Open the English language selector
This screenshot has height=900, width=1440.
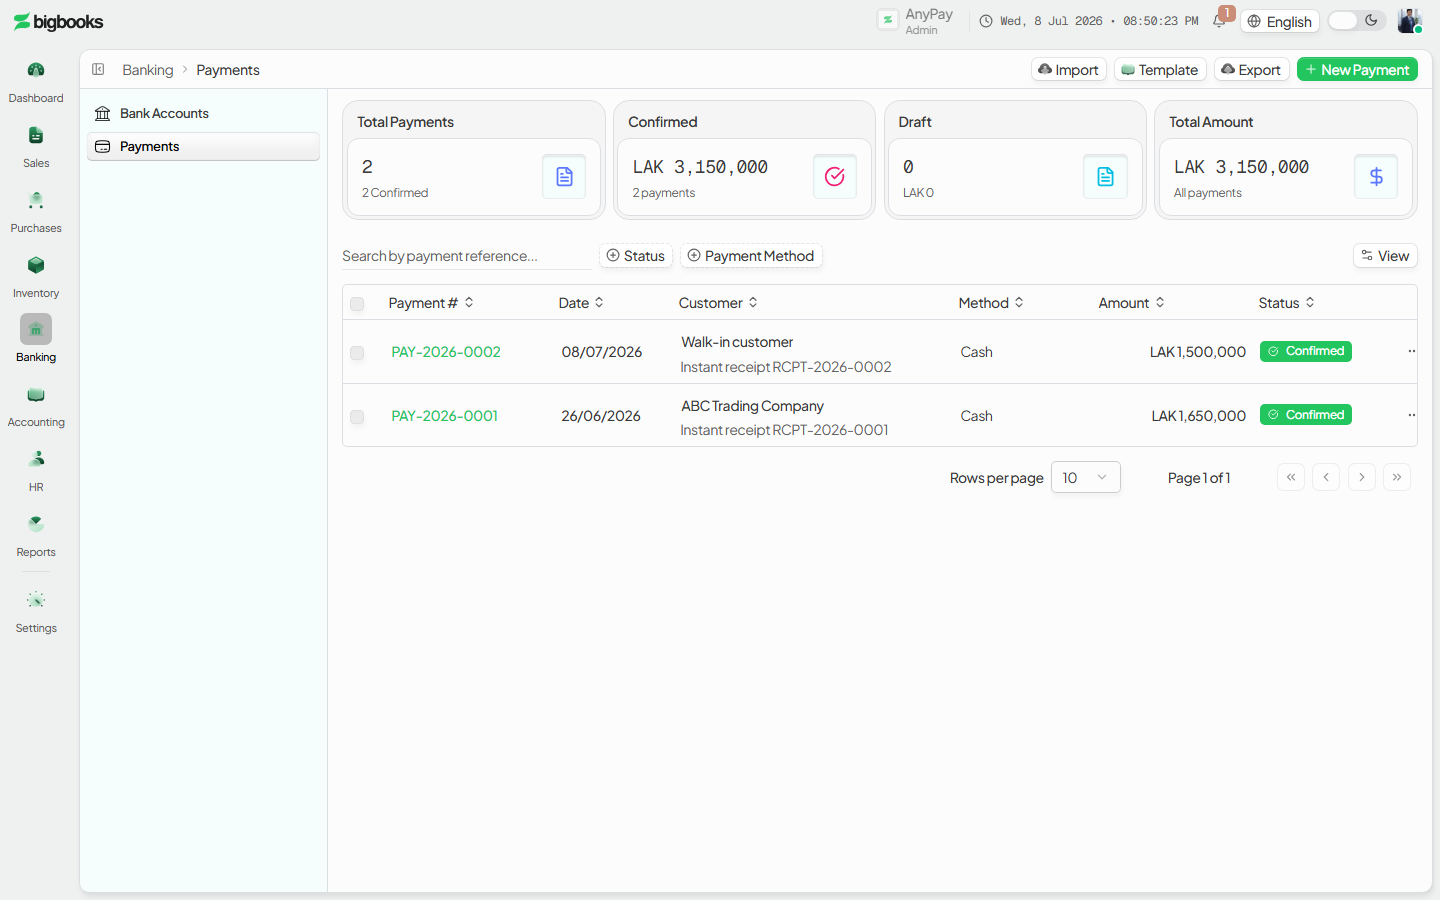(1280, 21)
